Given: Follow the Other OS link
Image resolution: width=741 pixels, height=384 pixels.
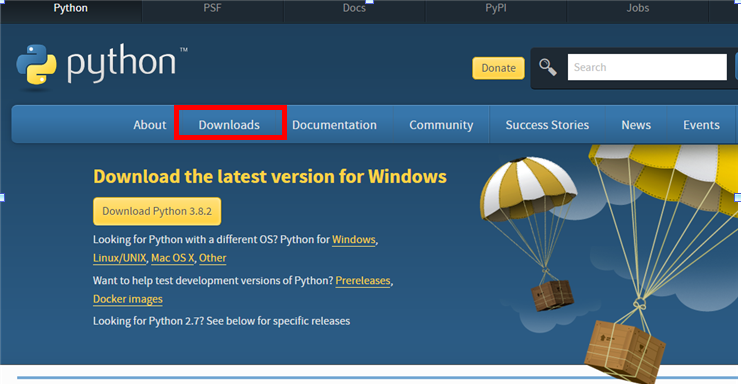Looking at the screenshot, I should click(x=212, y=258).
